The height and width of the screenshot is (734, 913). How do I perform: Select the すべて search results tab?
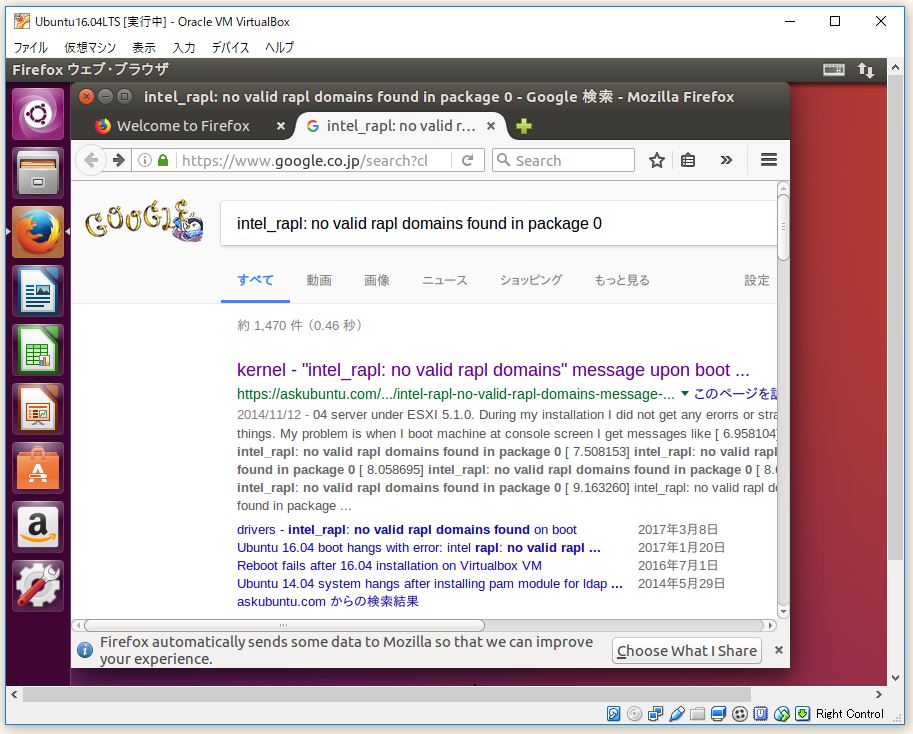pos(255,280)
